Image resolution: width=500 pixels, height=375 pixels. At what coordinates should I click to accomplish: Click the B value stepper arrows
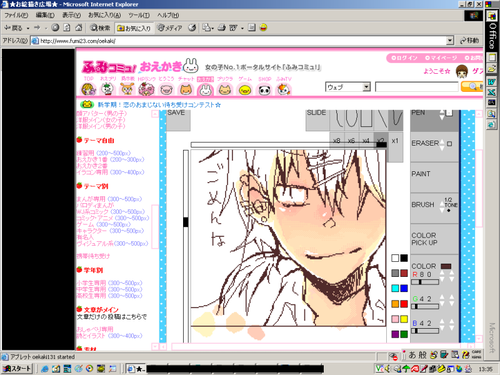pos(447,324)
